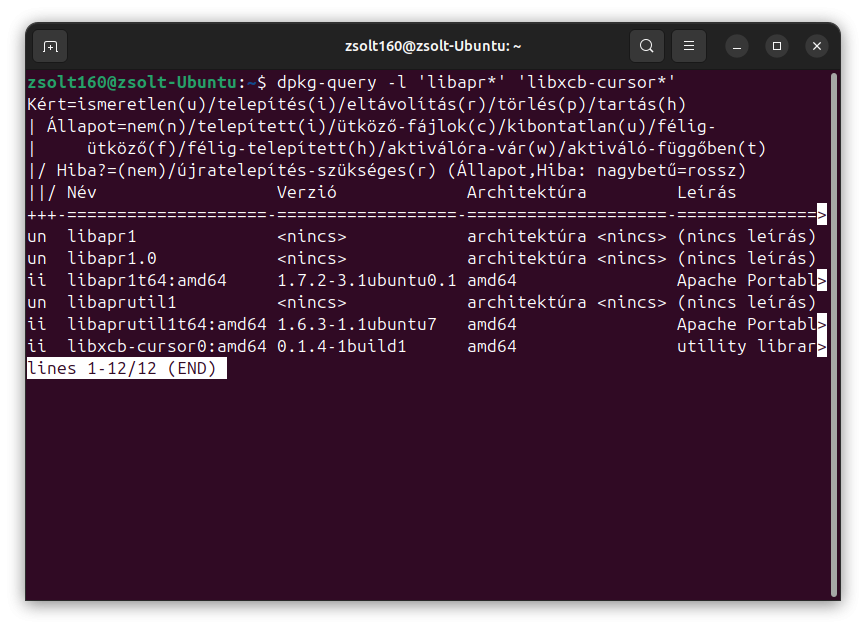
Task: Open the terminal search tool
Action: tap(647, 46)
